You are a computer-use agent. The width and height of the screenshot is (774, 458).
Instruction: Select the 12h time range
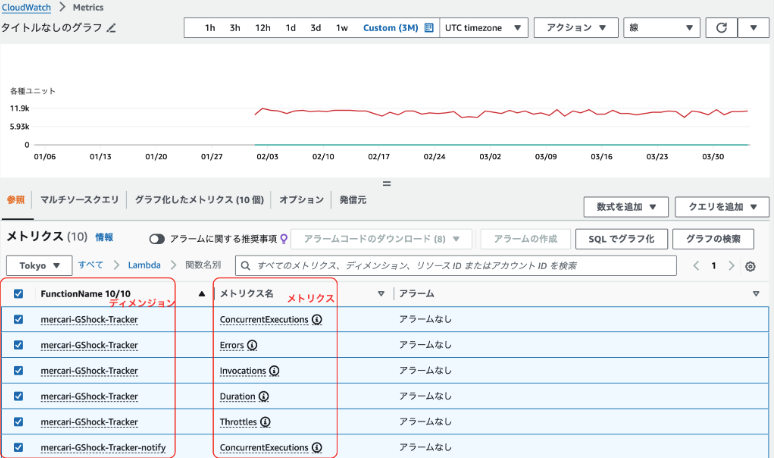263,28
